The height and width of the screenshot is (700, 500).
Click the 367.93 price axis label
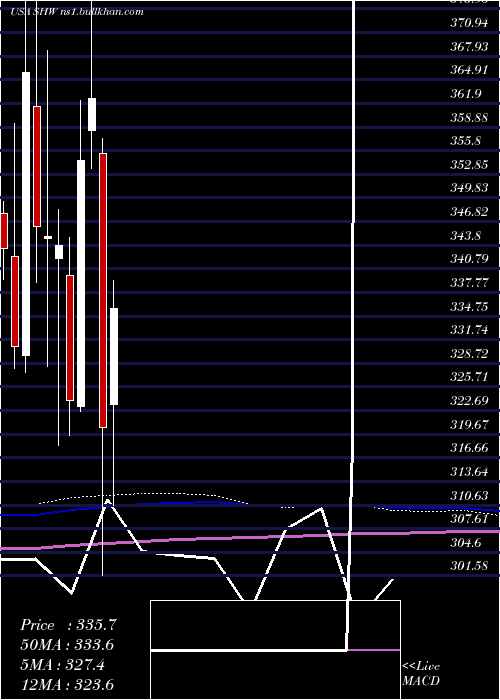[x=469, y=46]
